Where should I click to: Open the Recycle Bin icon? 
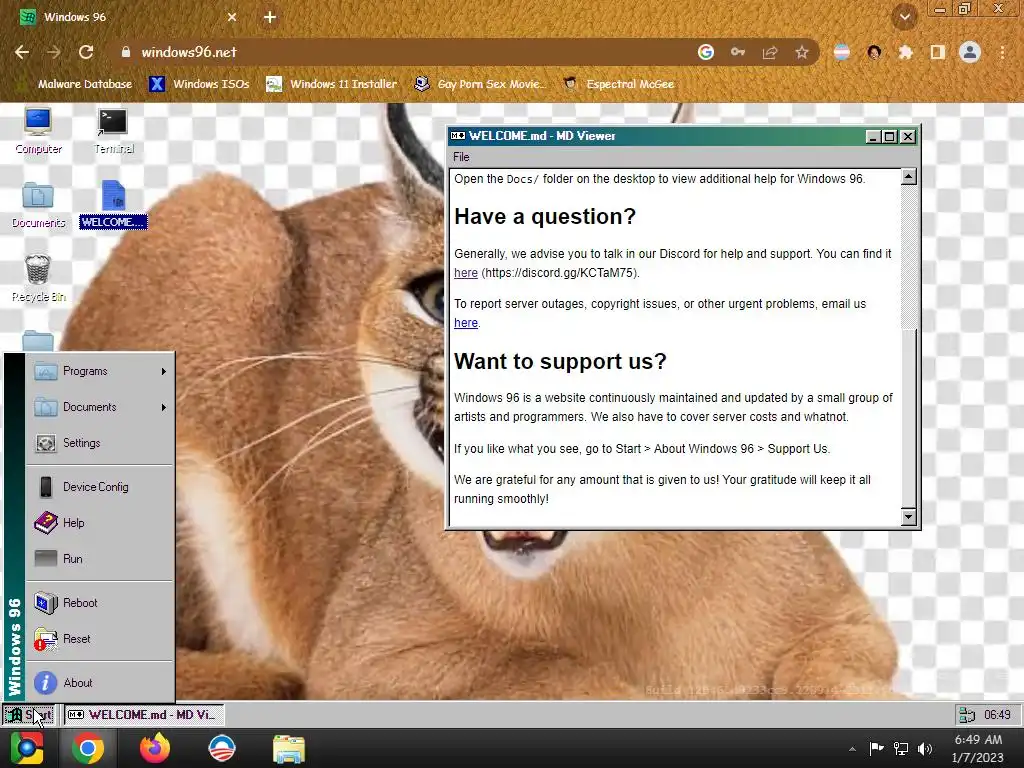click(38, 279)
